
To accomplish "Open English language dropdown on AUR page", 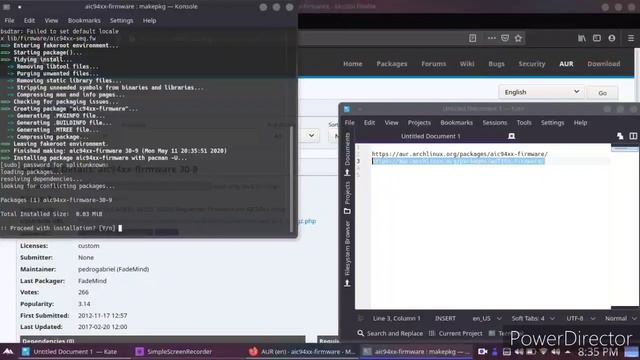I will (541, 92).
